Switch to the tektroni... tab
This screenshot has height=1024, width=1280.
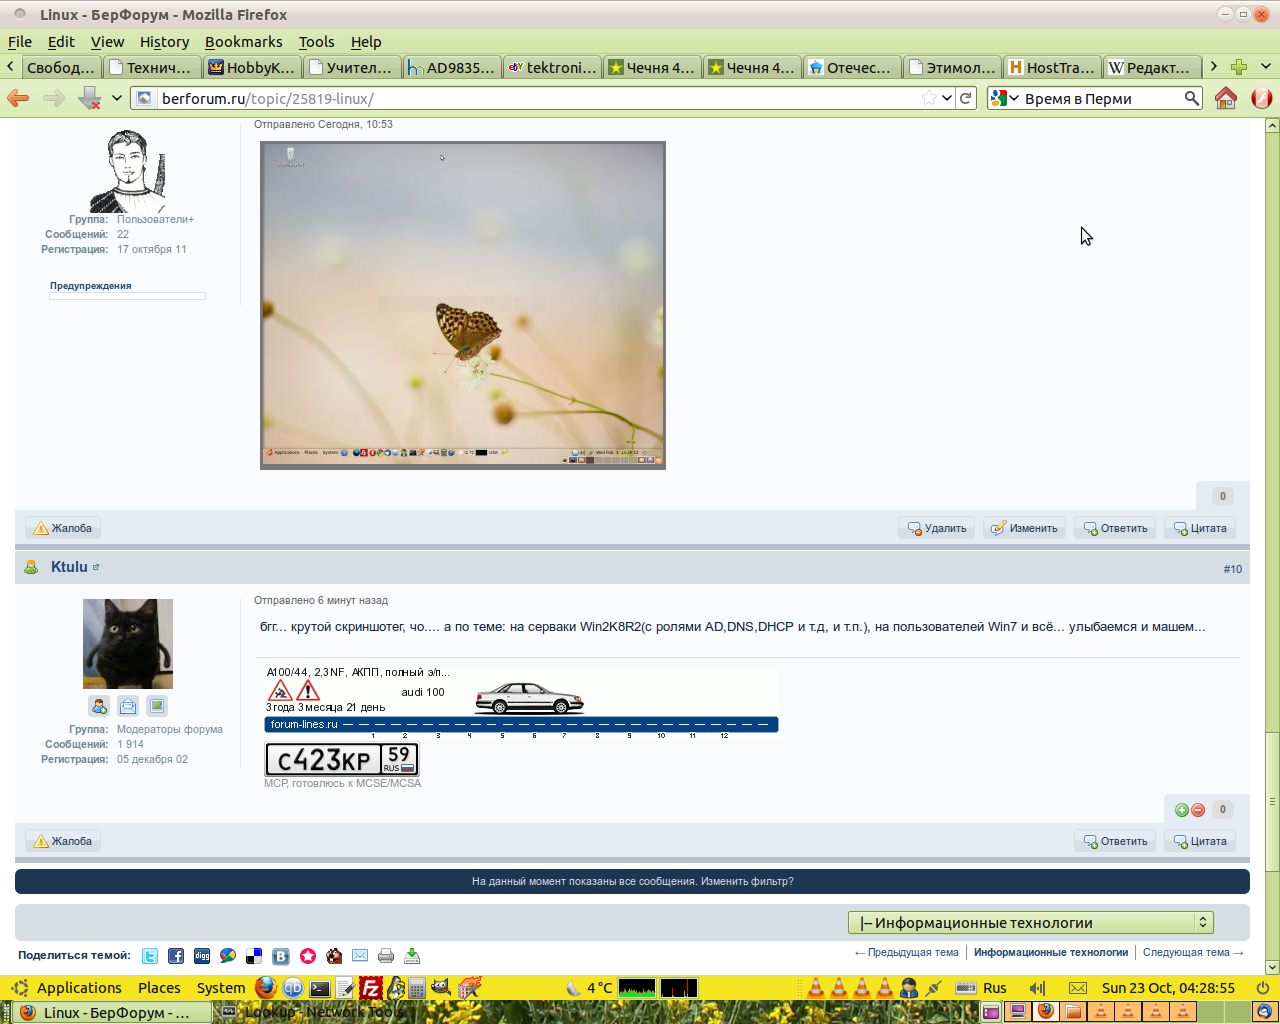click(552, 67)
